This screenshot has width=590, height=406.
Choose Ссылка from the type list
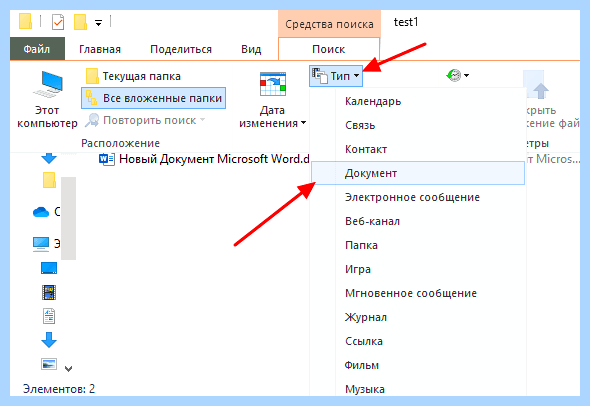(417, 341)
